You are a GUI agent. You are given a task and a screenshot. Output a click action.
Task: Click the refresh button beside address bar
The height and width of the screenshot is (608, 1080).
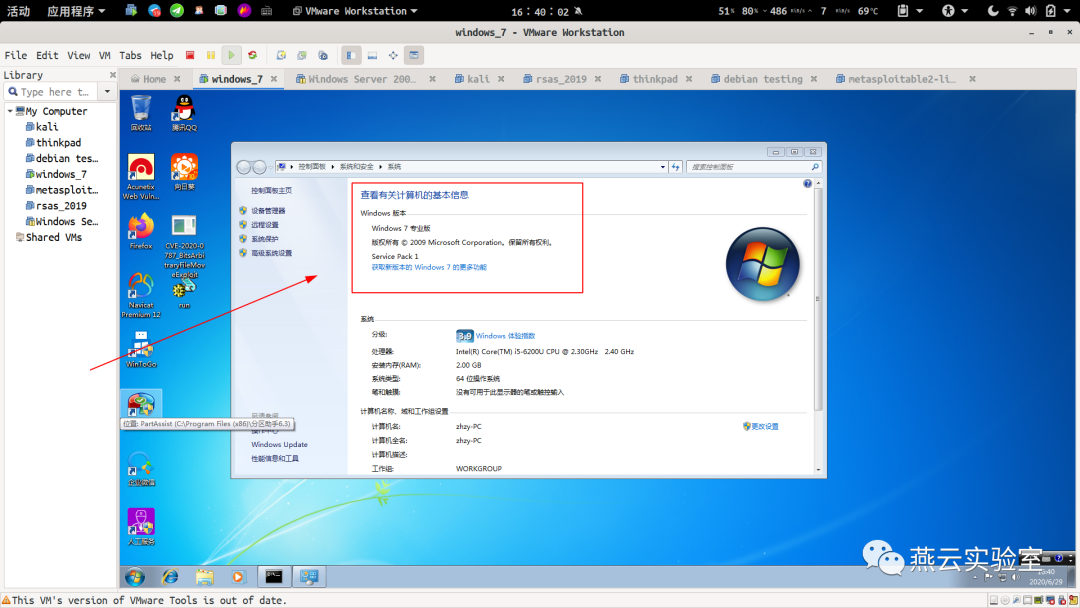click(676, 167)
